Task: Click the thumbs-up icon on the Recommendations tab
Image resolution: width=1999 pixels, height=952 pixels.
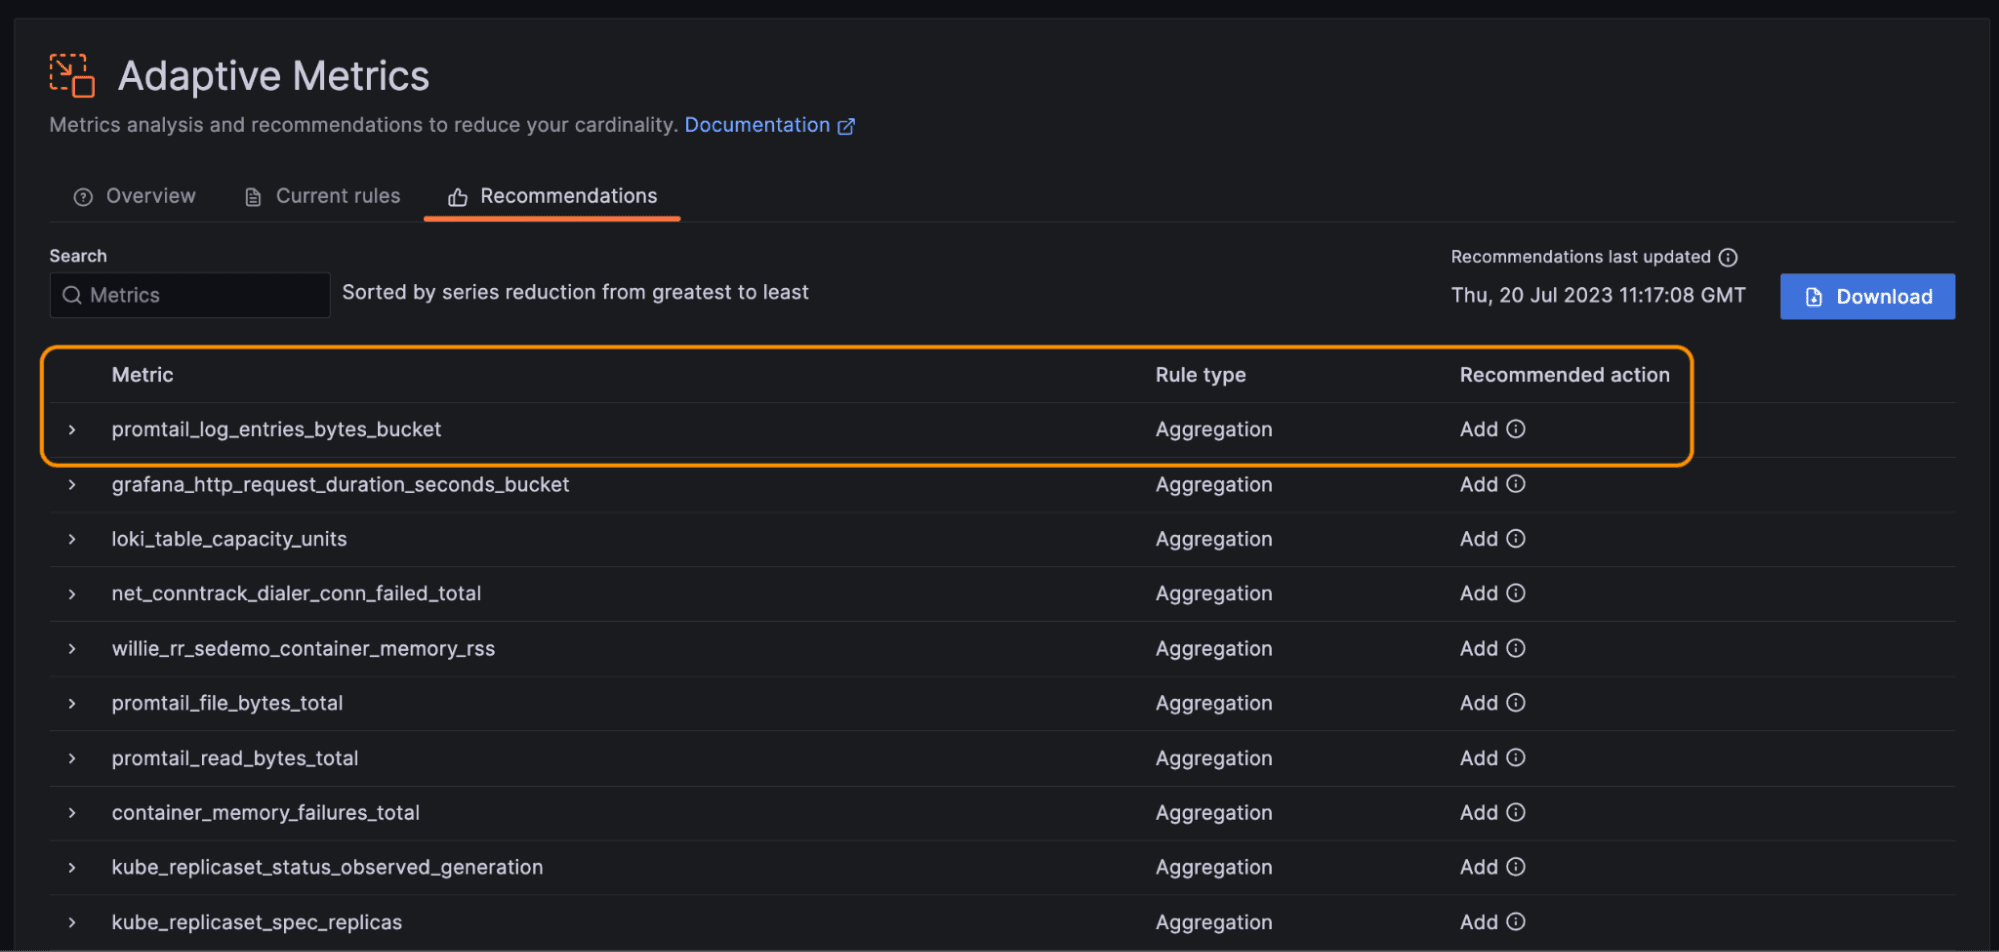Action: tap(458, 196)
